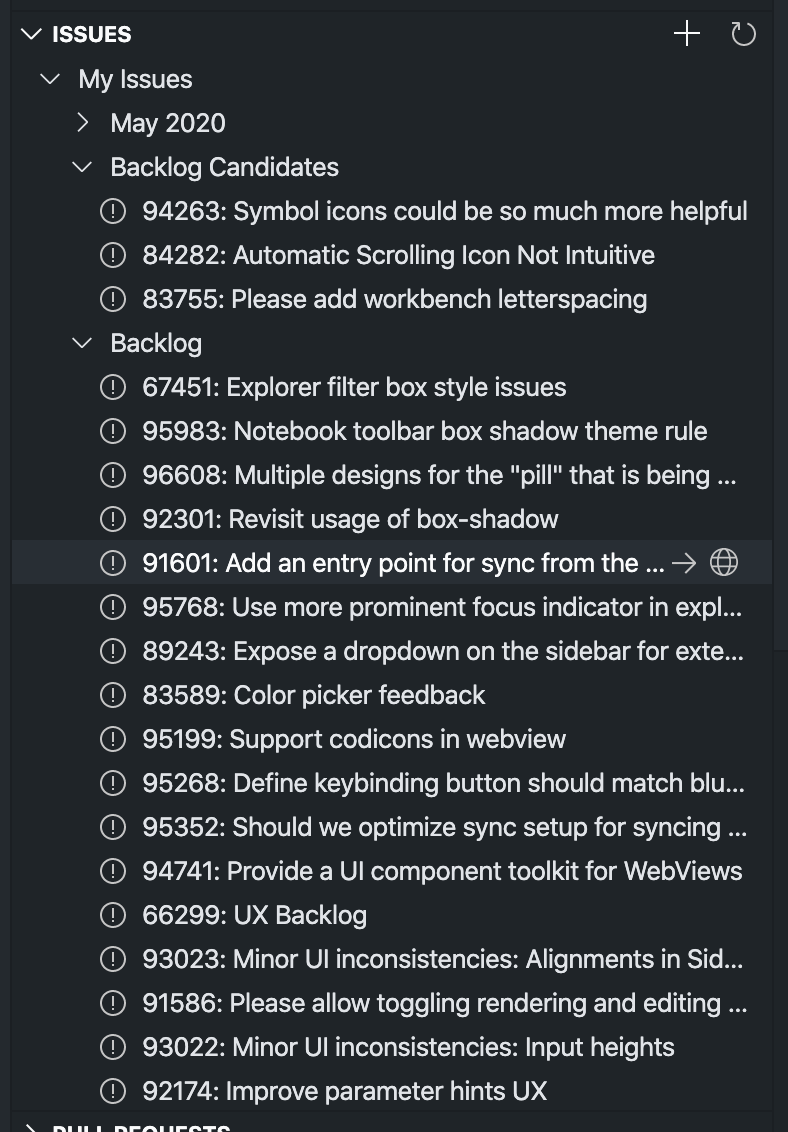This screenshot has height=1132, width=788.
Task: Collapse the My Issues tree
Action: click(x=50, y=79)
